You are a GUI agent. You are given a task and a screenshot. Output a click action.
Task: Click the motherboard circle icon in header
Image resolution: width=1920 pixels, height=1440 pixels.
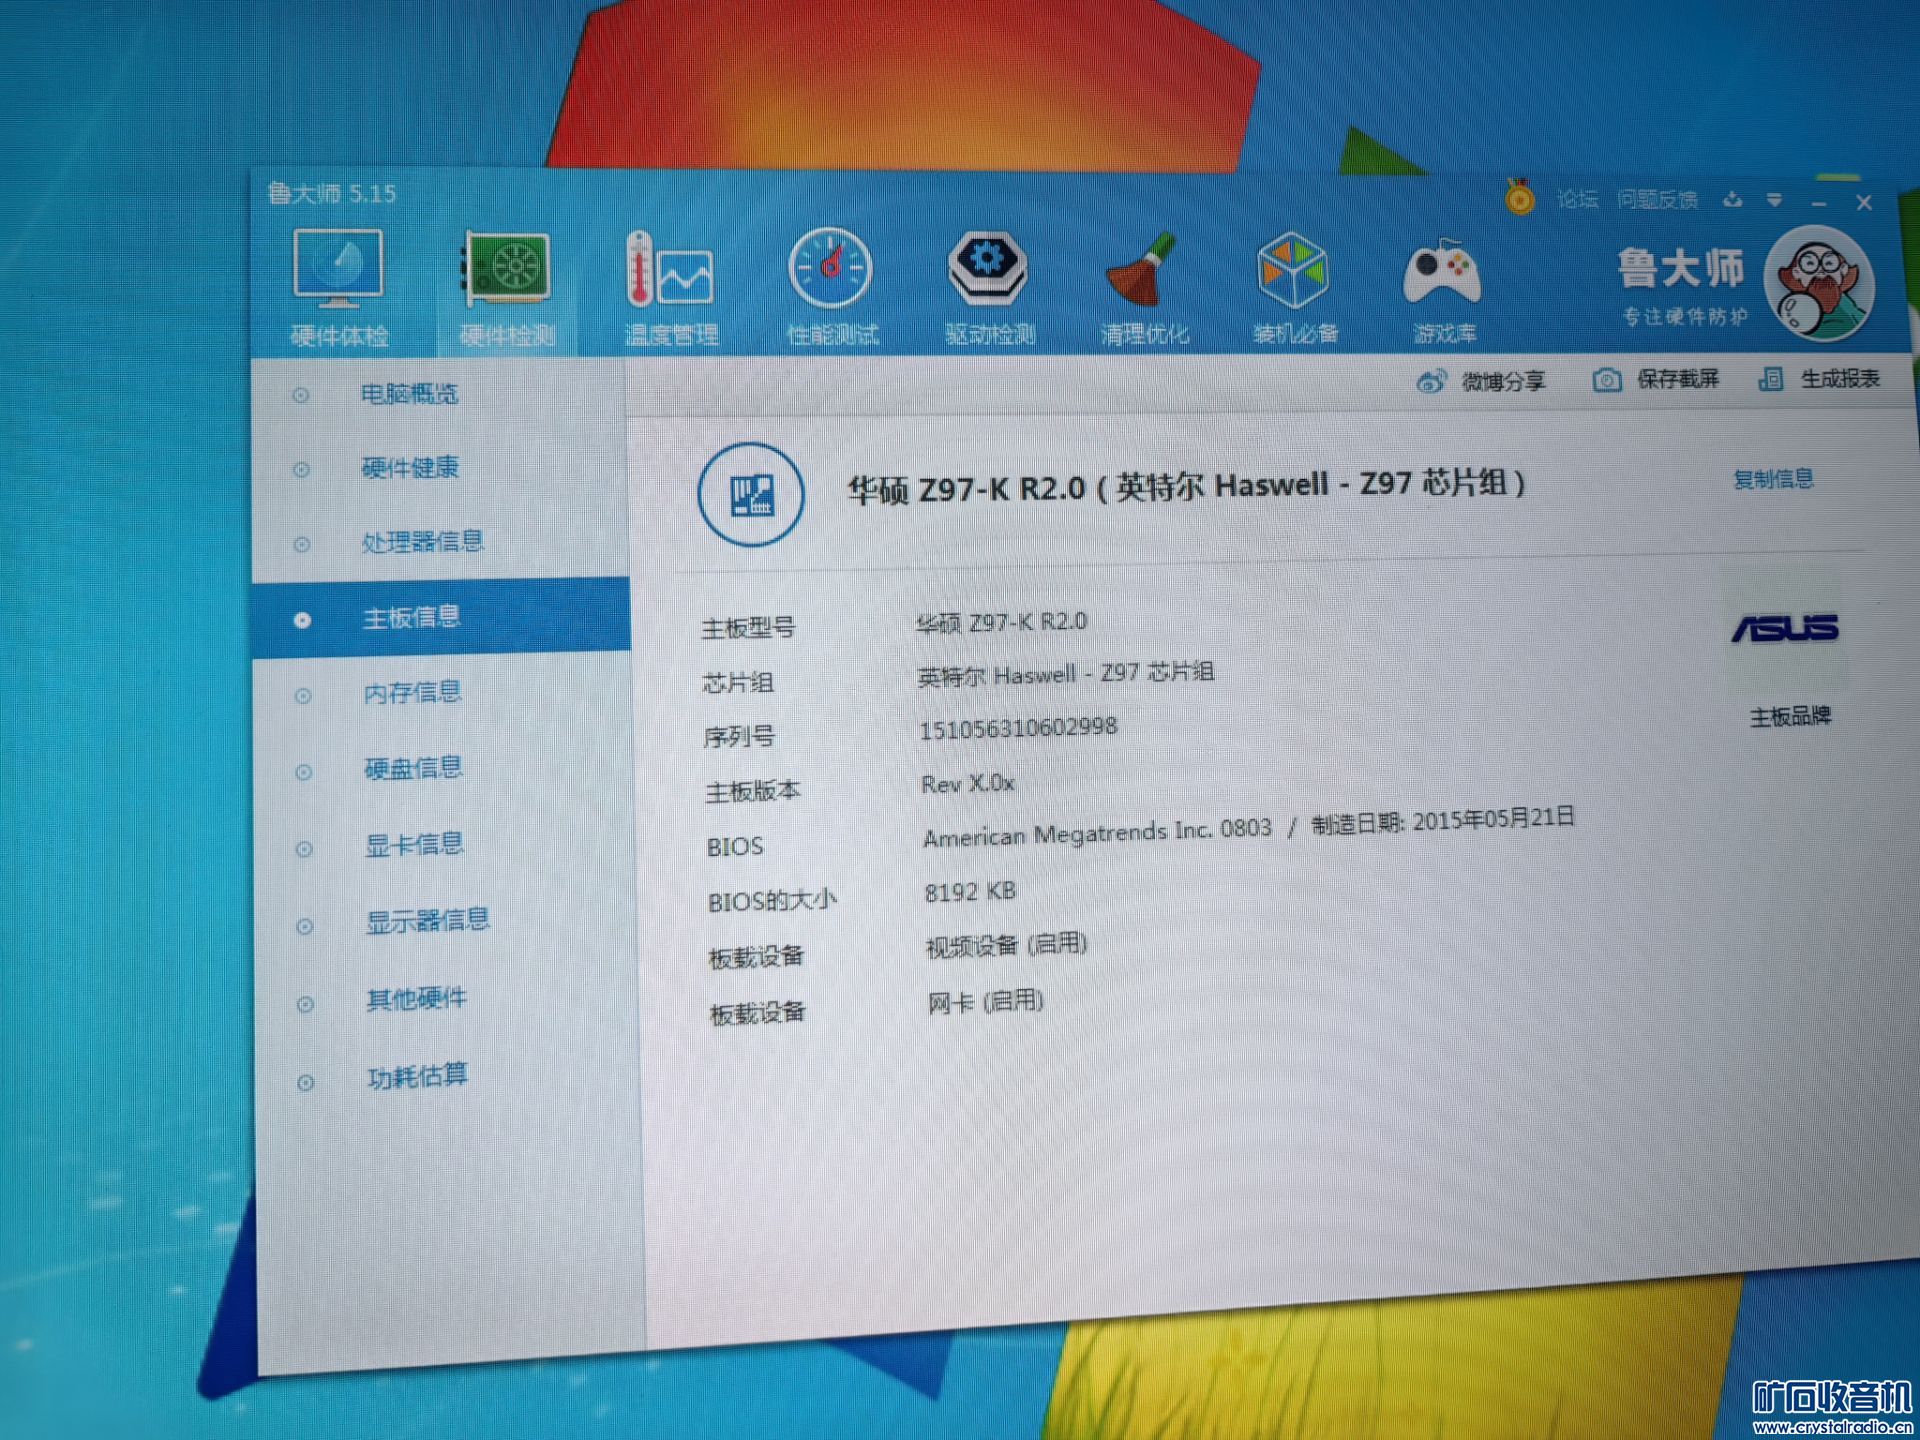pyautogui.click(x=750, y=494)
